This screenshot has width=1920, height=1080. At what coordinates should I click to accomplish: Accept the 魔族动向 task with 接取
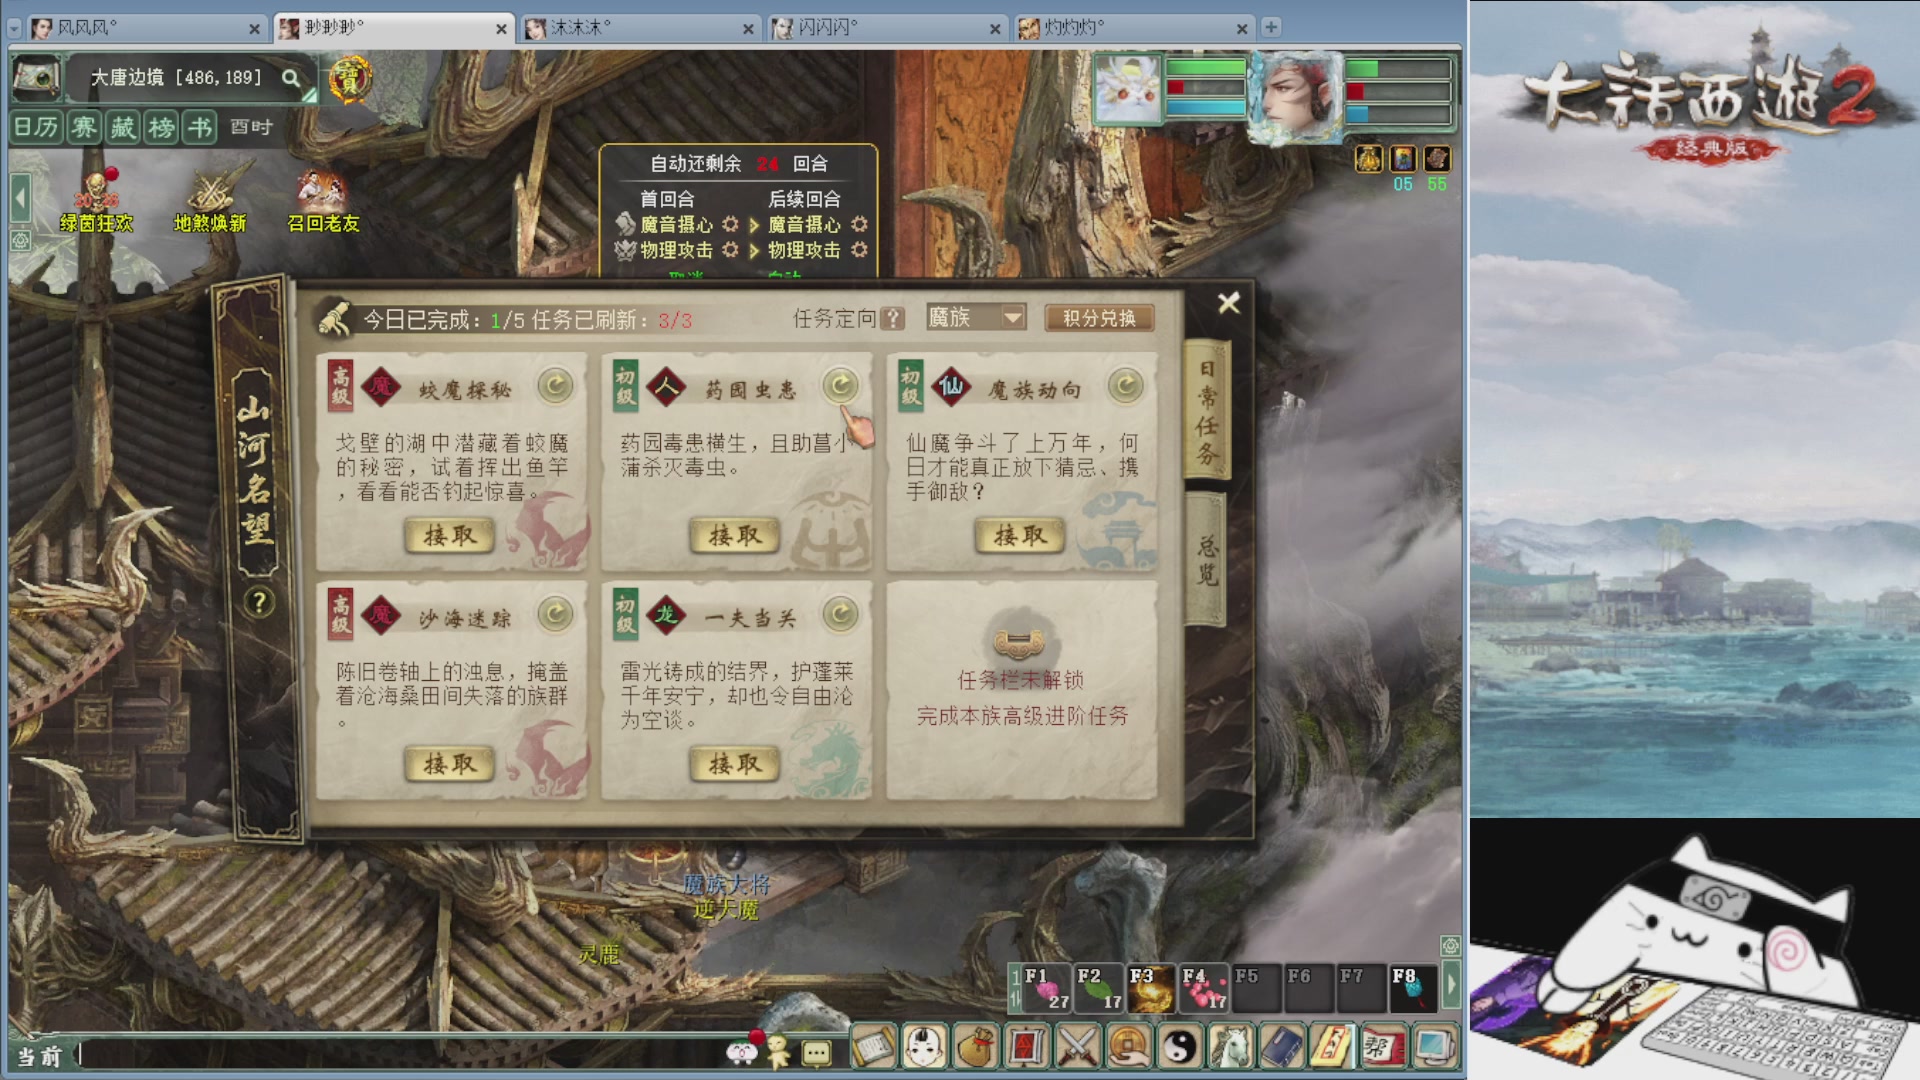(x=1020, y=536)
